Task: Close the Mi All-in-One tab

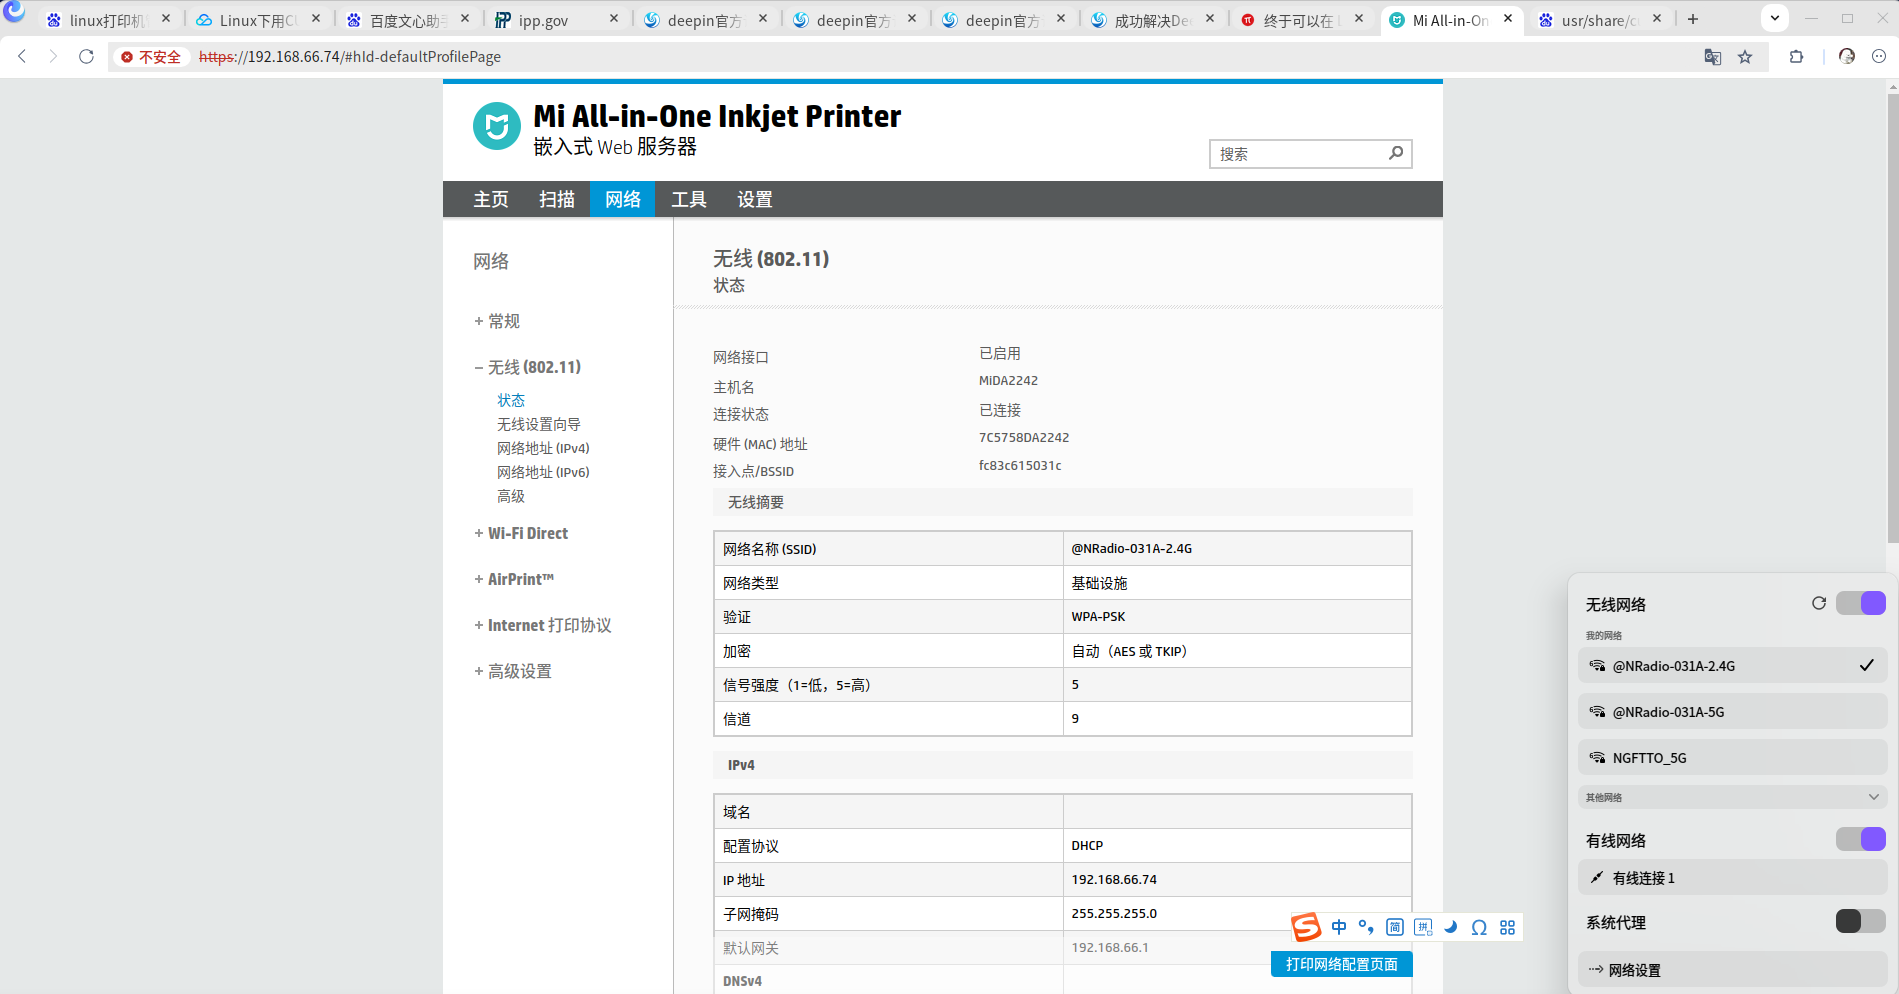Action: (1508, 19)
